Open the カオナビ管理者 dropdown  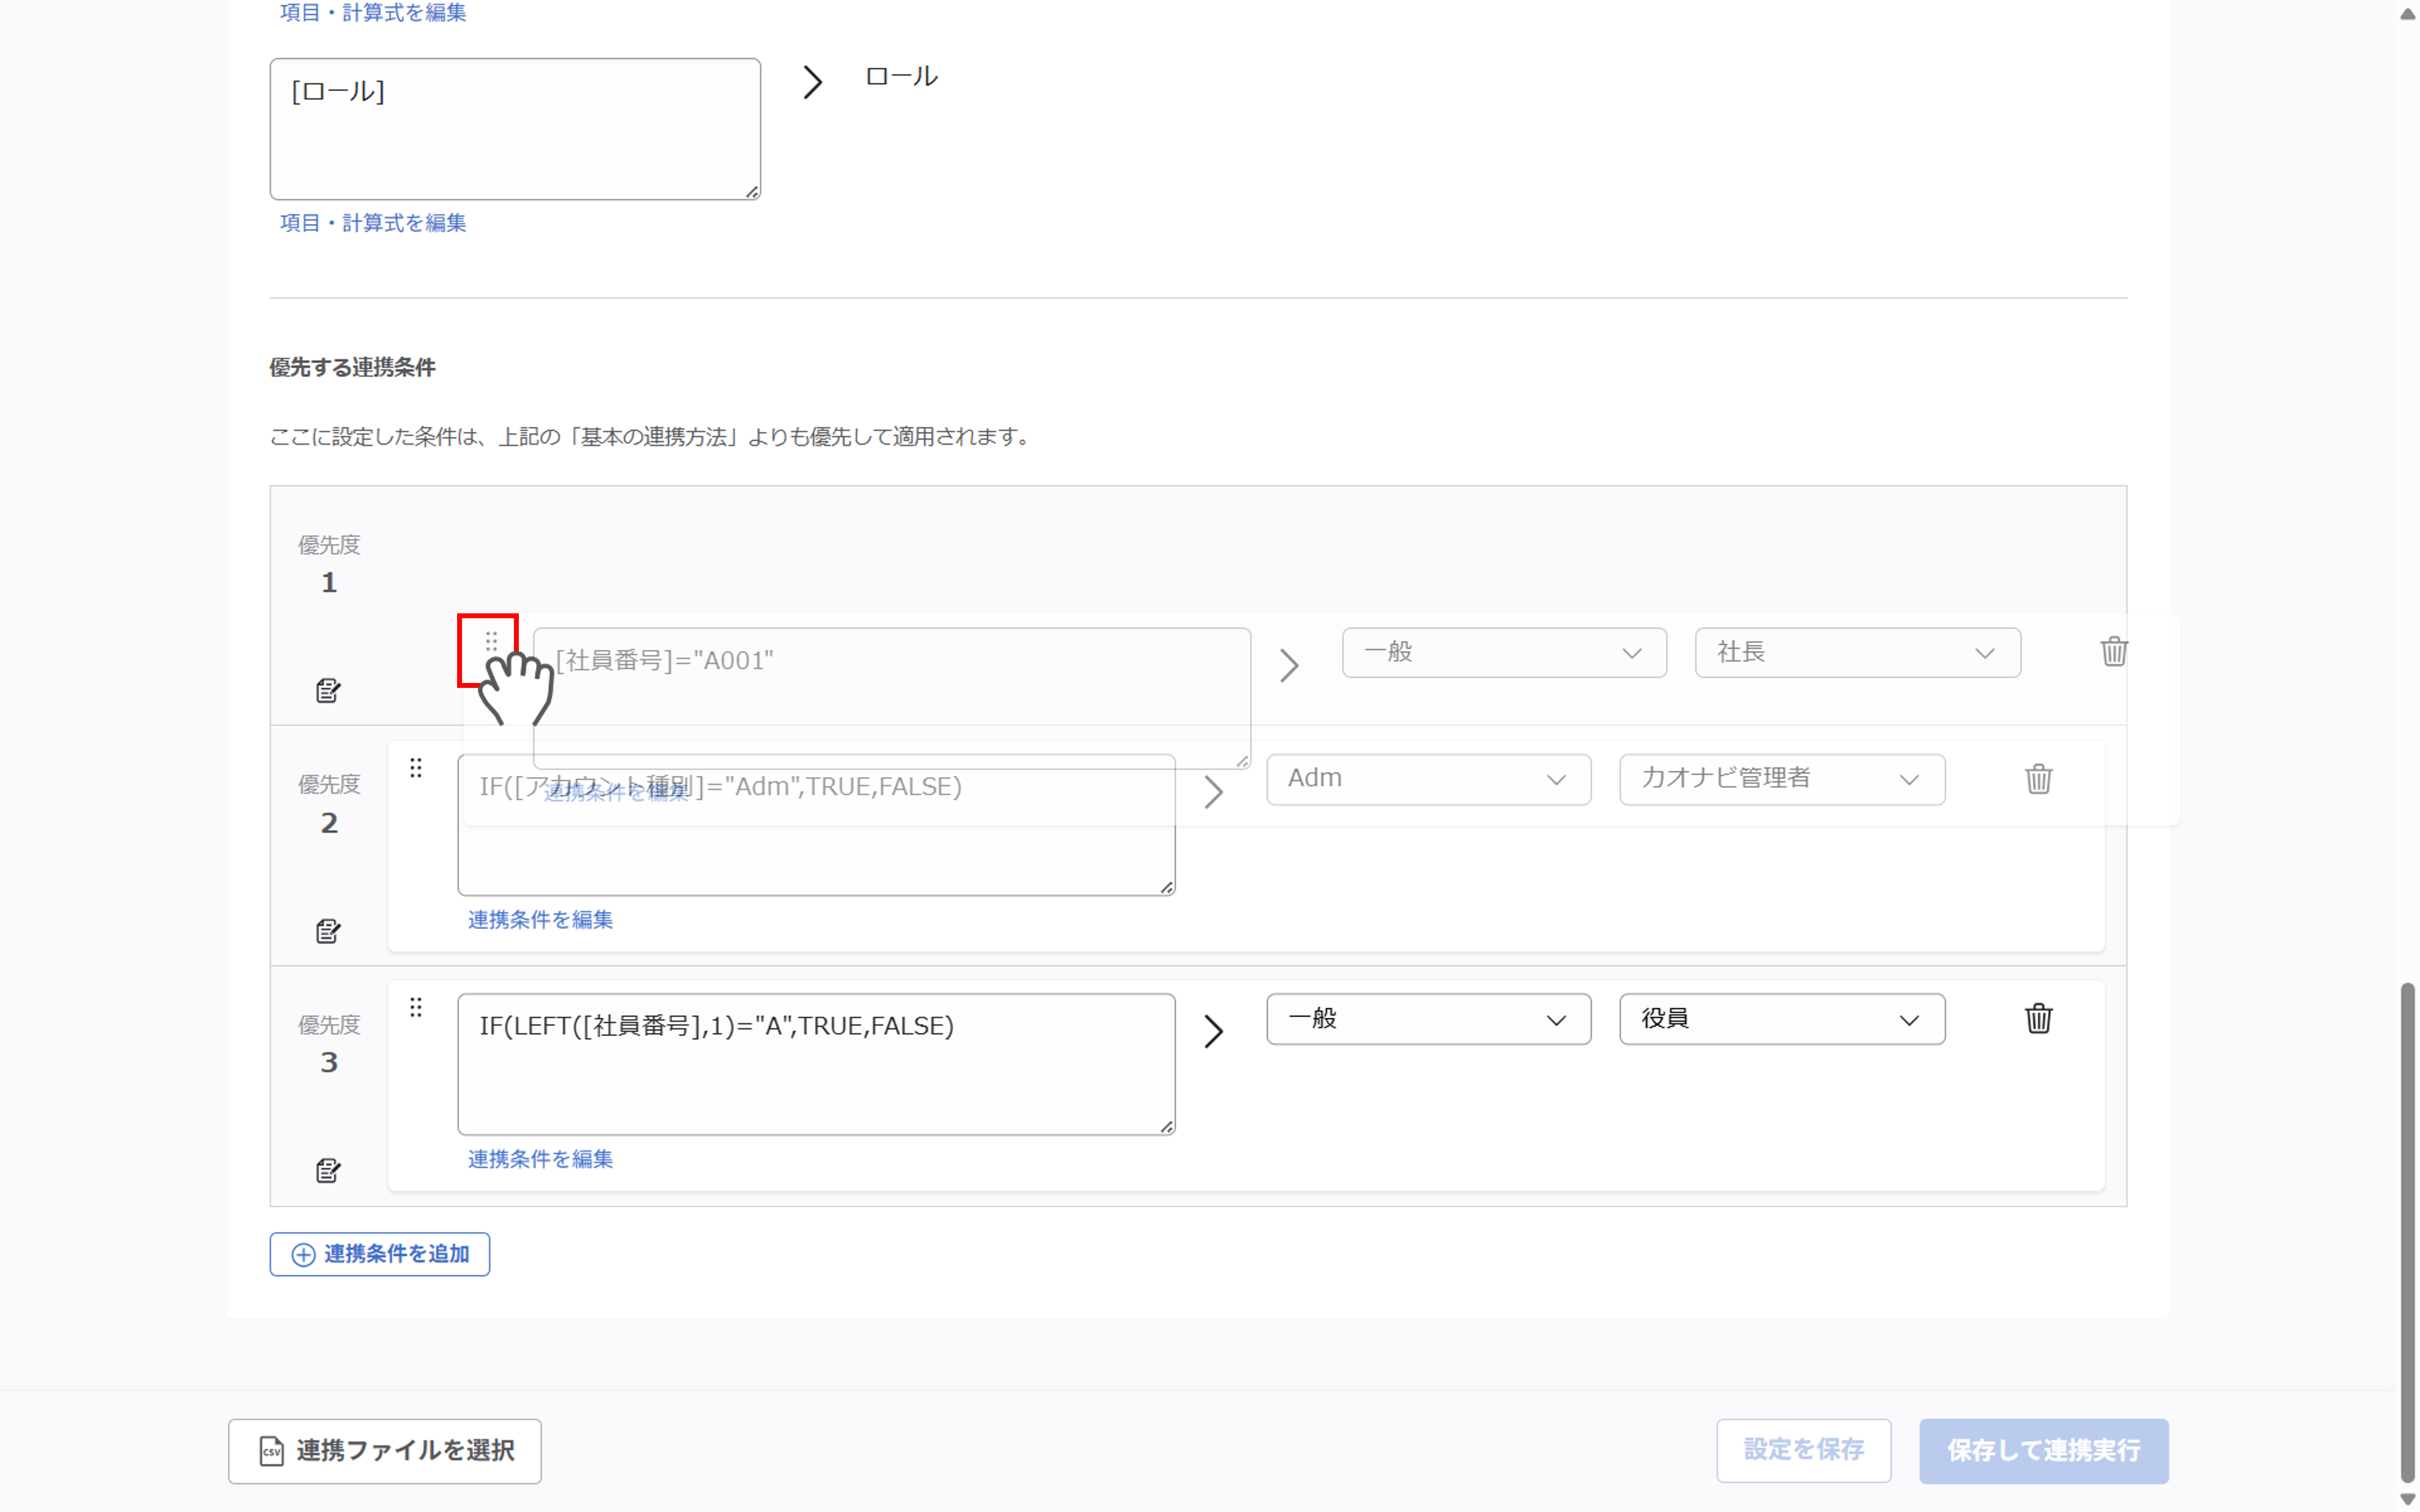tap(1782, 779)
